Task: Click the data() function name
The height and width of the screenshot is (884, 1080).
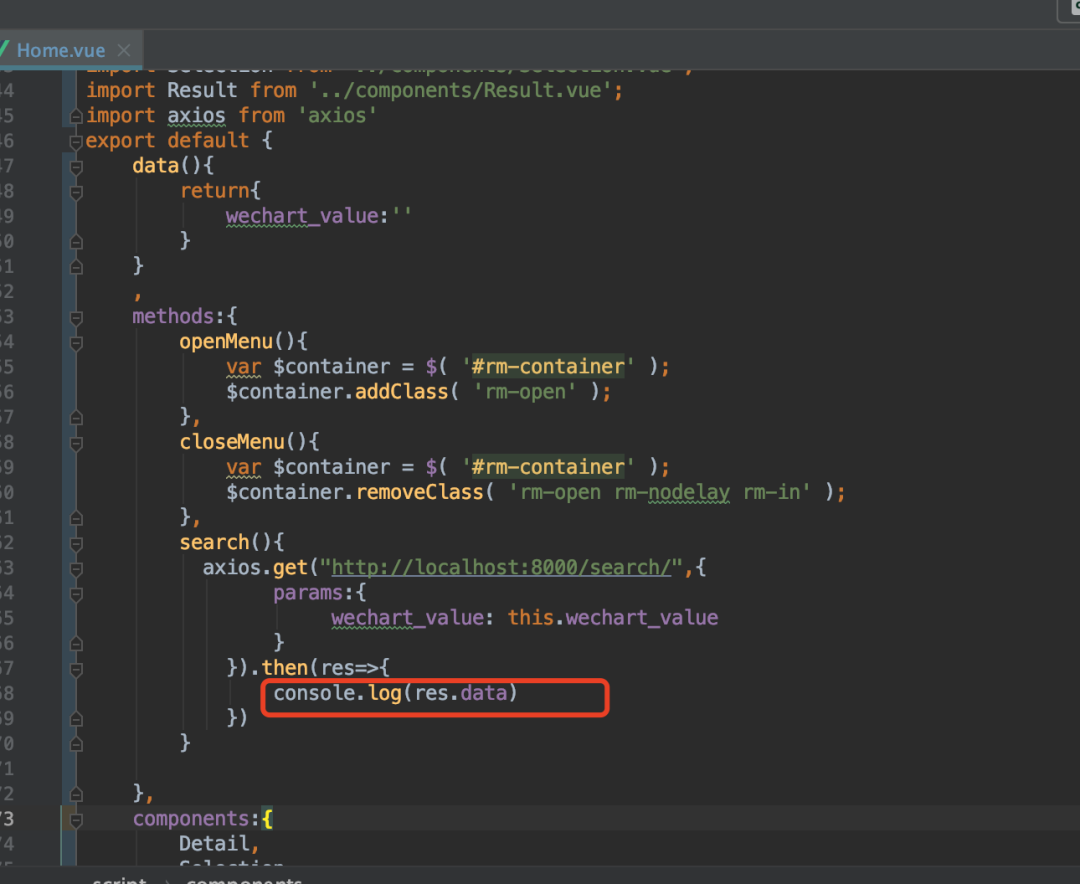Action: 156,165
